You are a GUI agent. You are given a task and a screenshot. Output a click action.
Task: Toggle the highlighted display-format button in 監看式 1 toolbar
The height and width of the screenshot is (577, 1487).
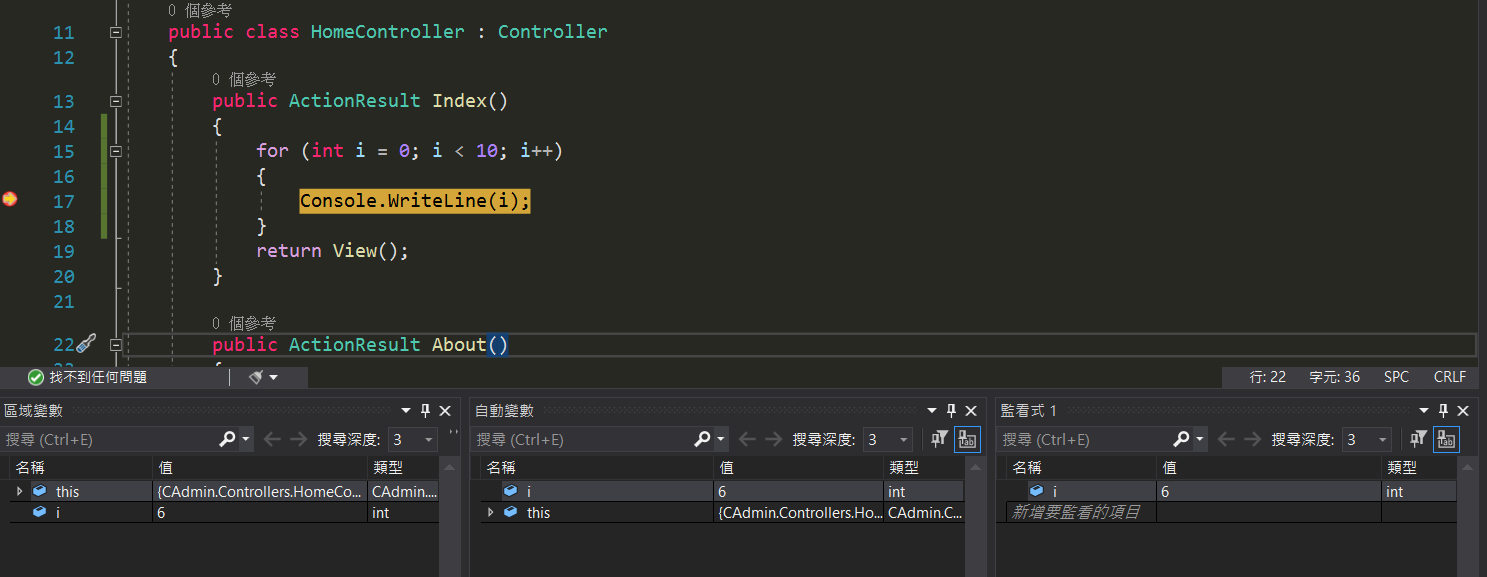[1446, 439]
